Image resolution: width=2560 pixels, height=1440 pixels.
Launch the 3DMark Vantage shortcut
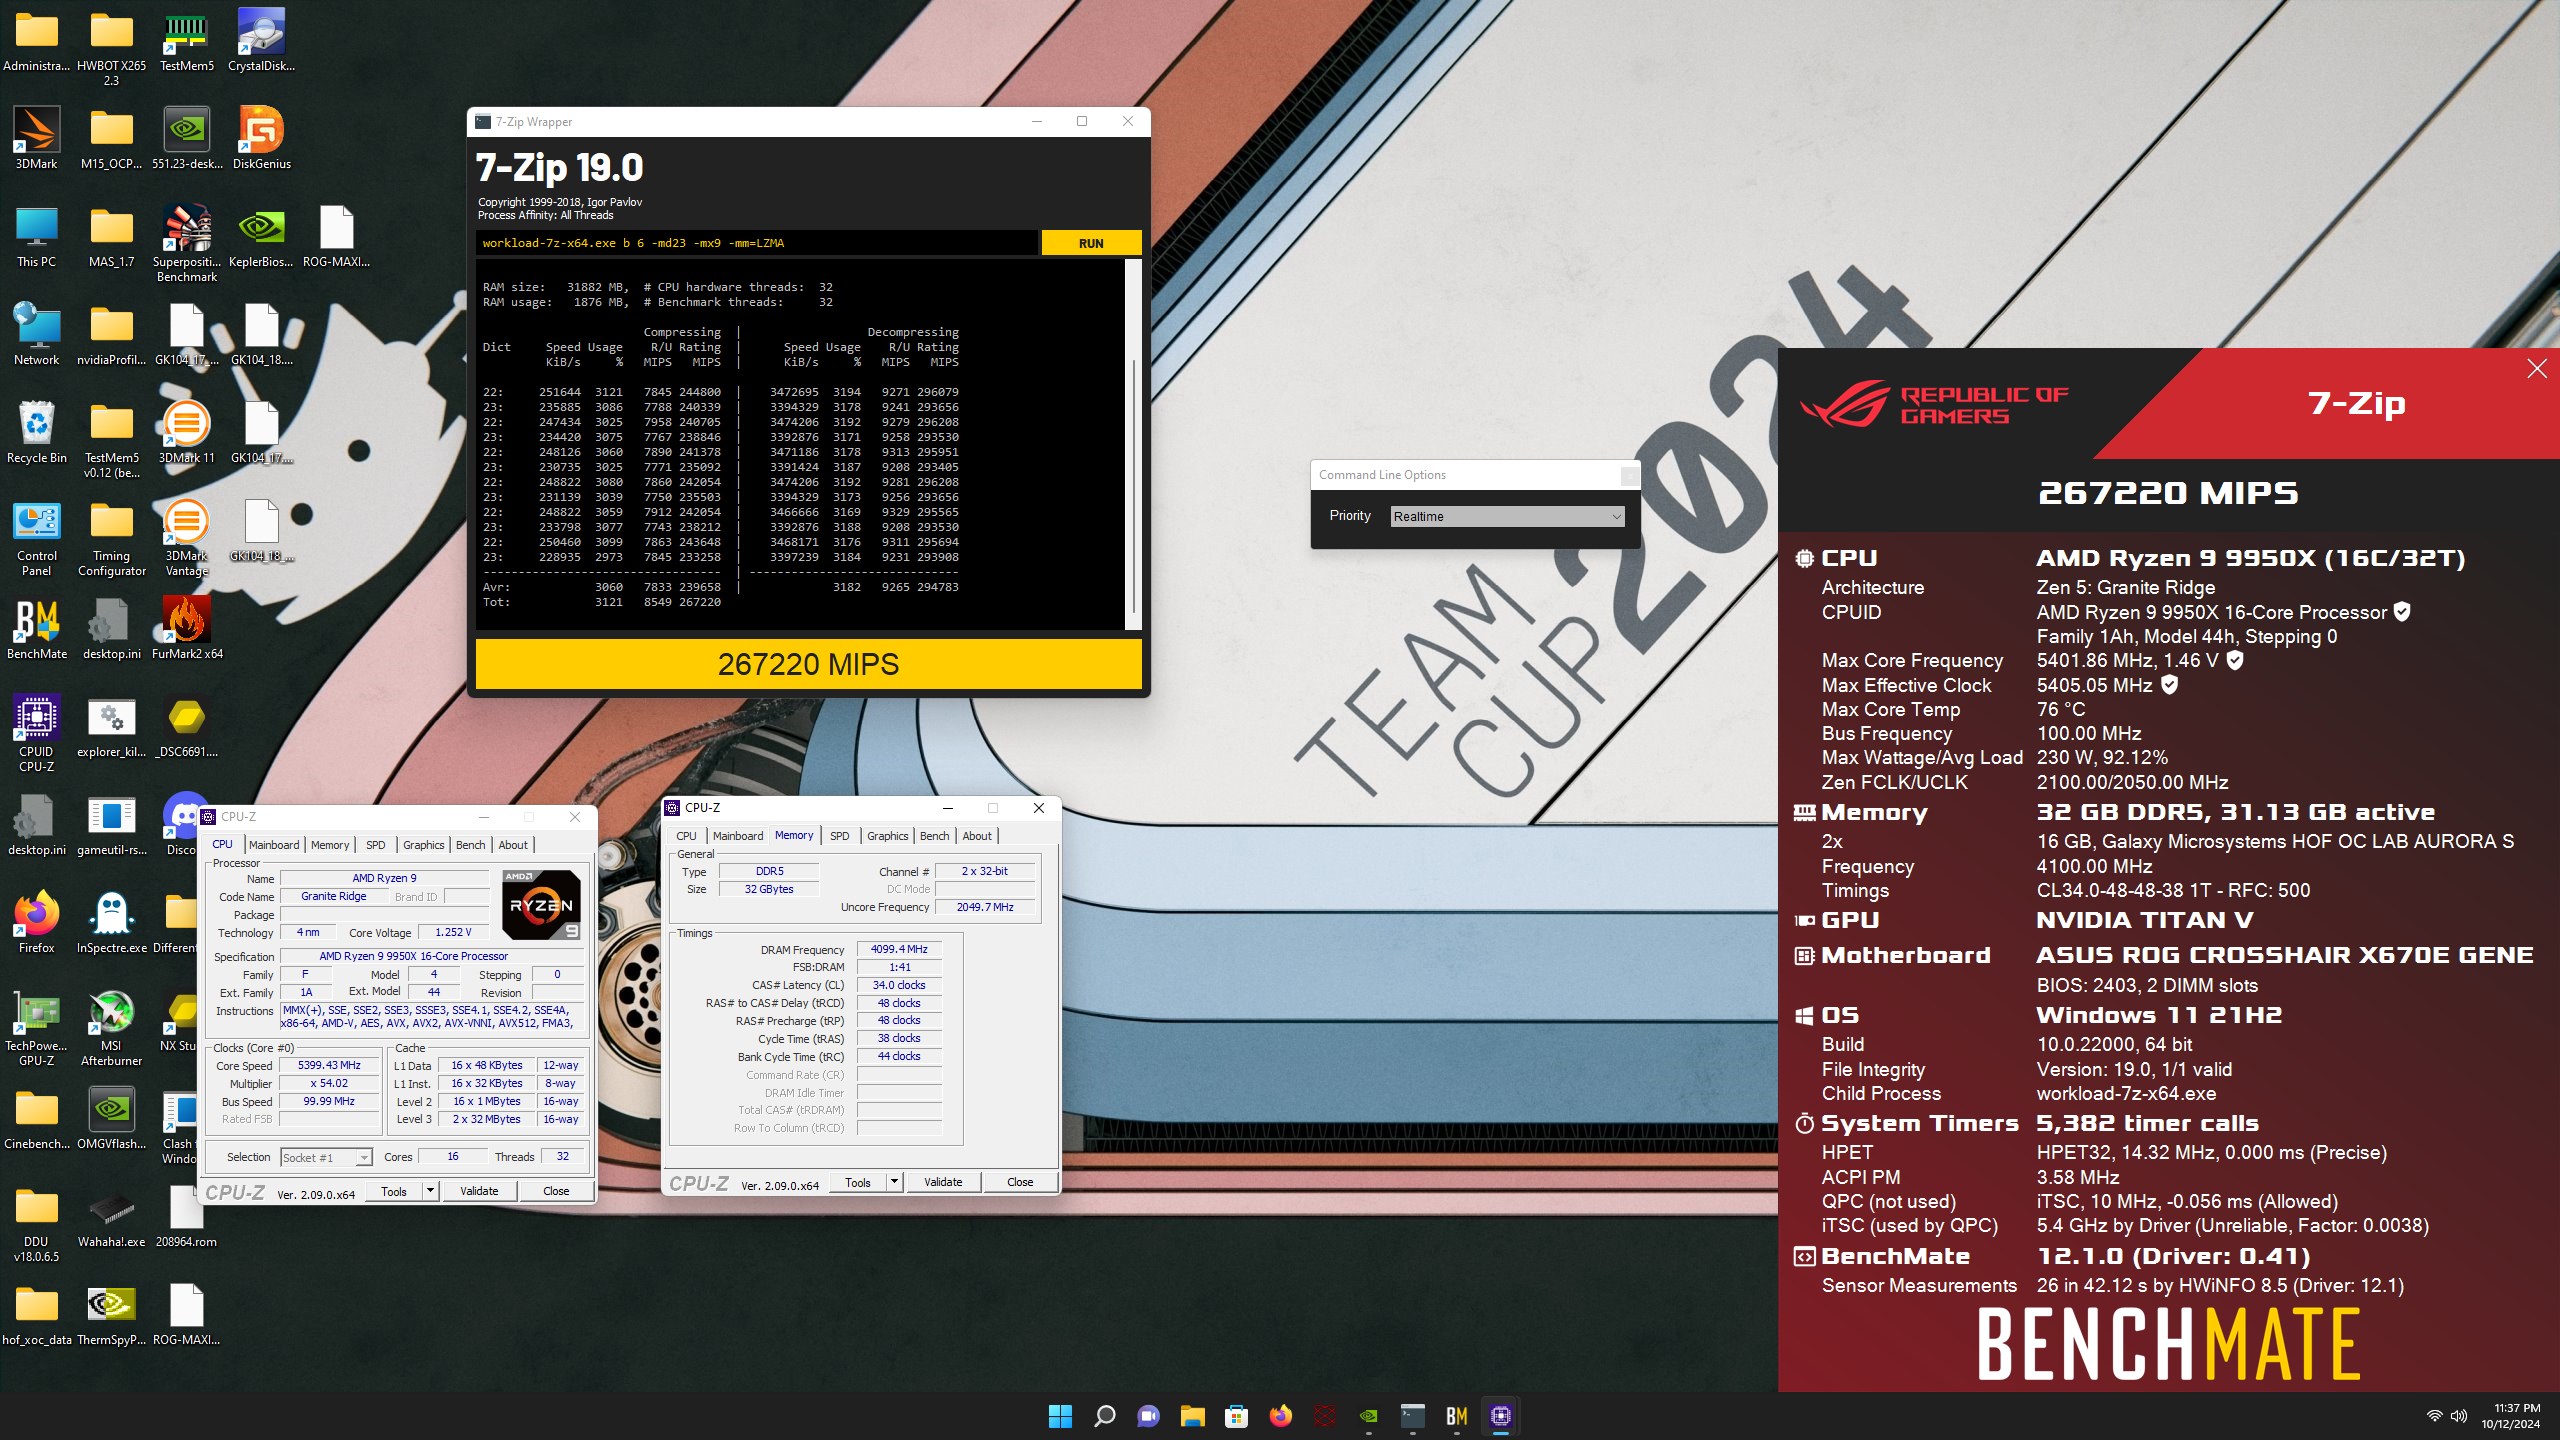(x=186, y=538)
